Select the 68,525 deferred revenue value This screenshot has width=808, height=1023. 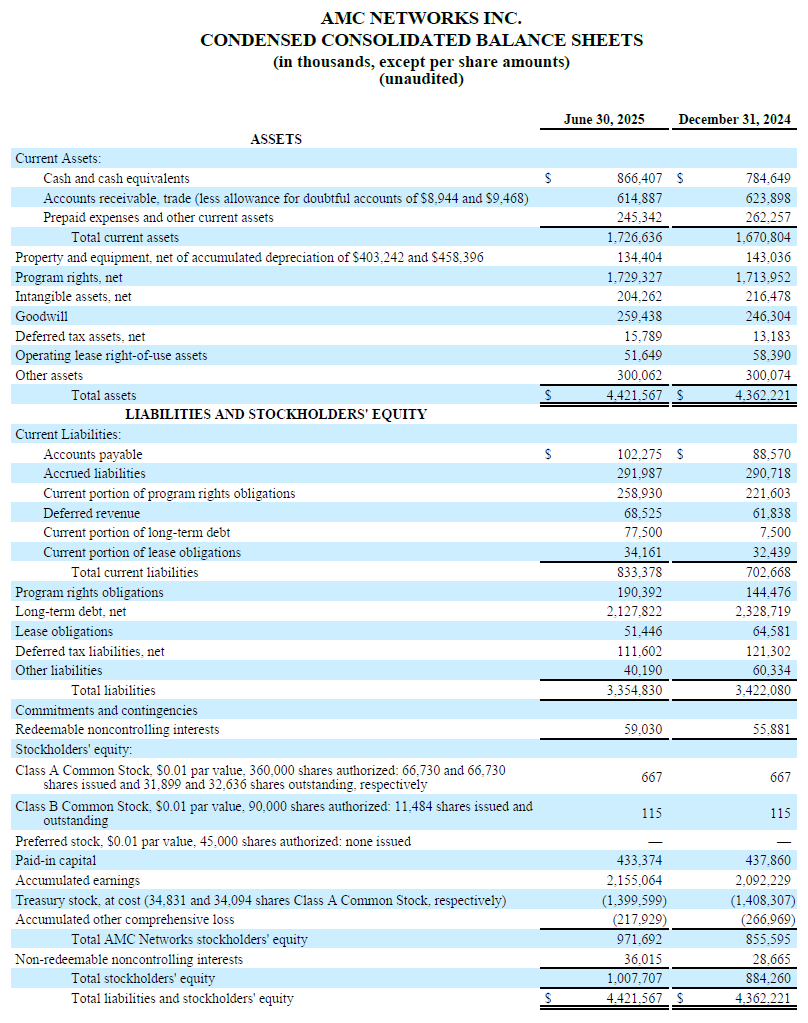[x=643, y=513]
